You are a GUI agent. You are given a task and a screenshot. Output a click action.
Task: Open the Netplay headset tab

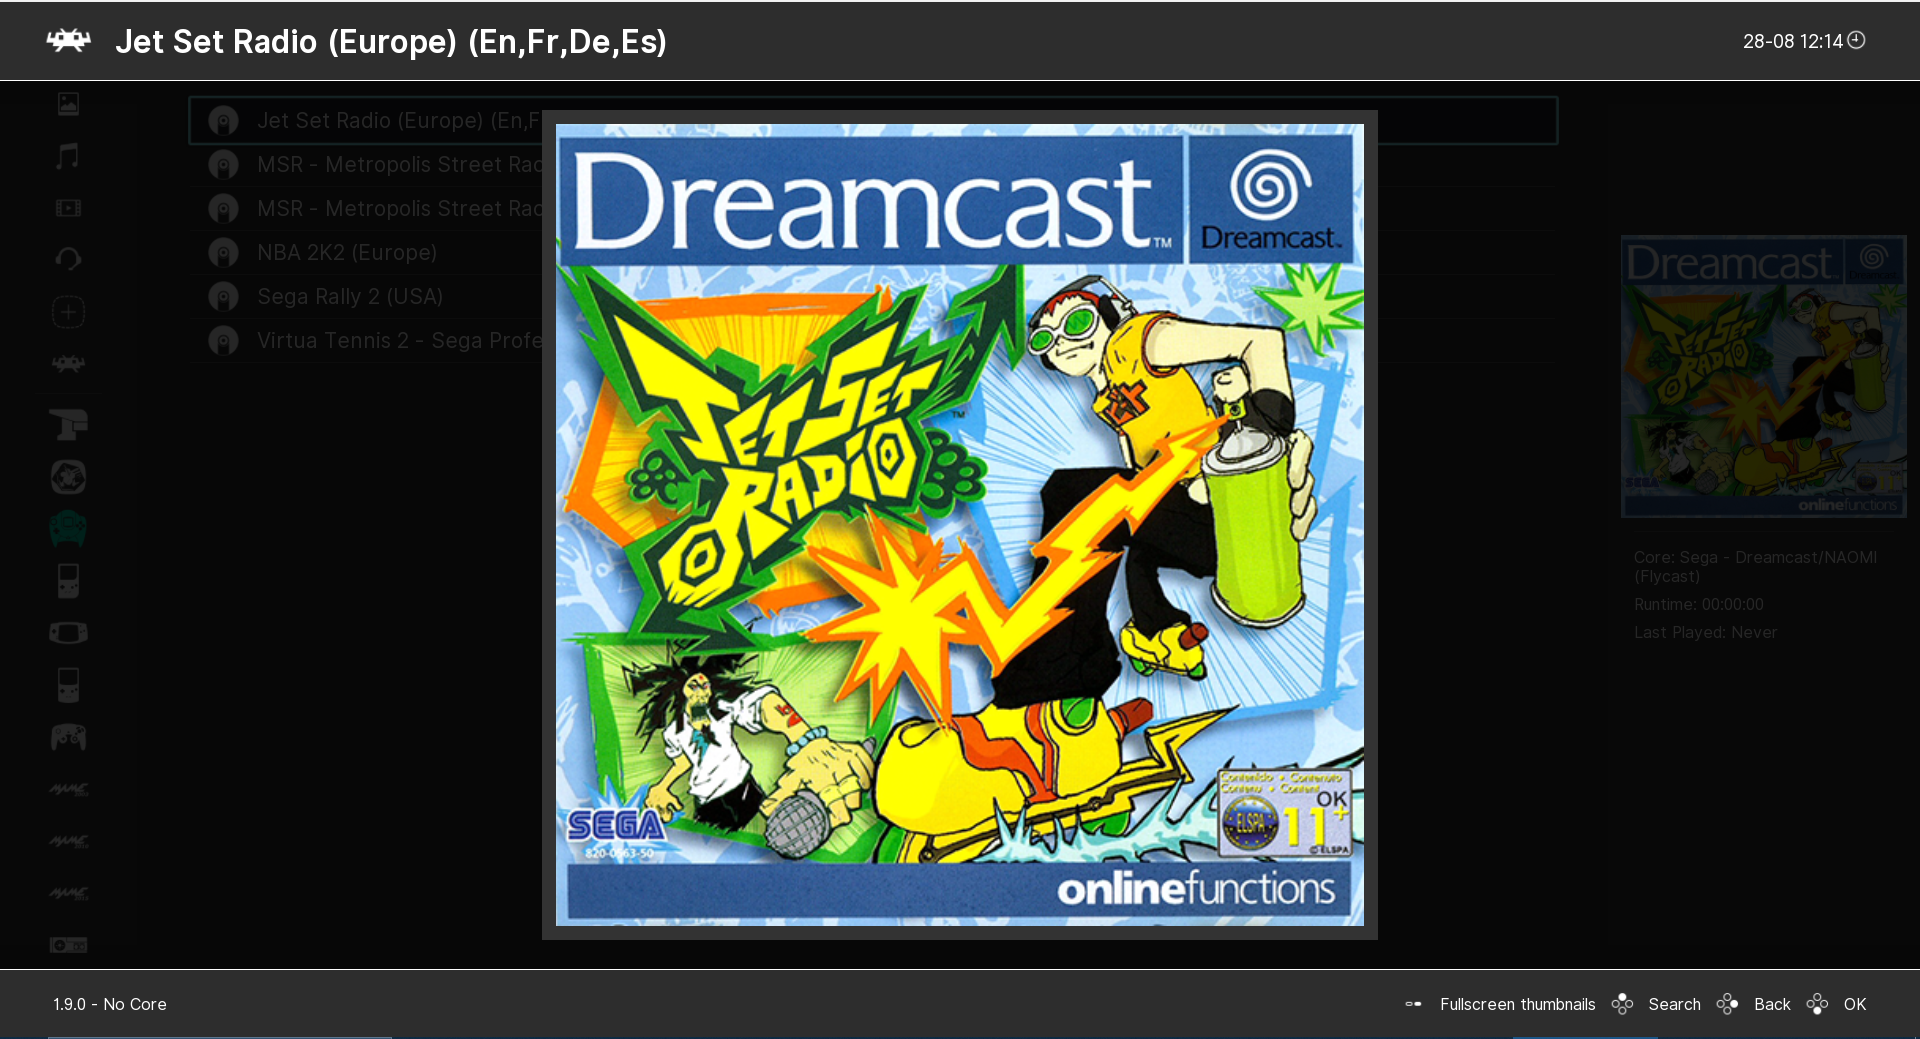pos(68,260)
